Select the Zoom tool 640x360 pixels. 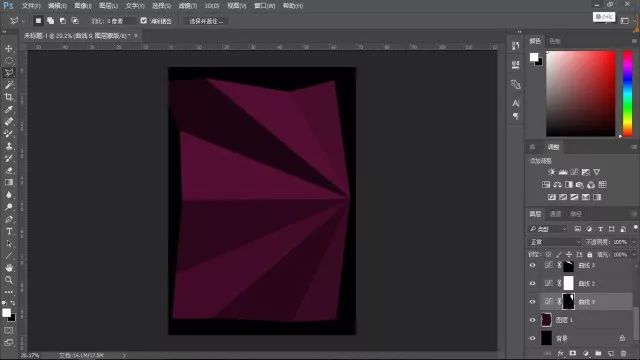[x=9, y=280]
